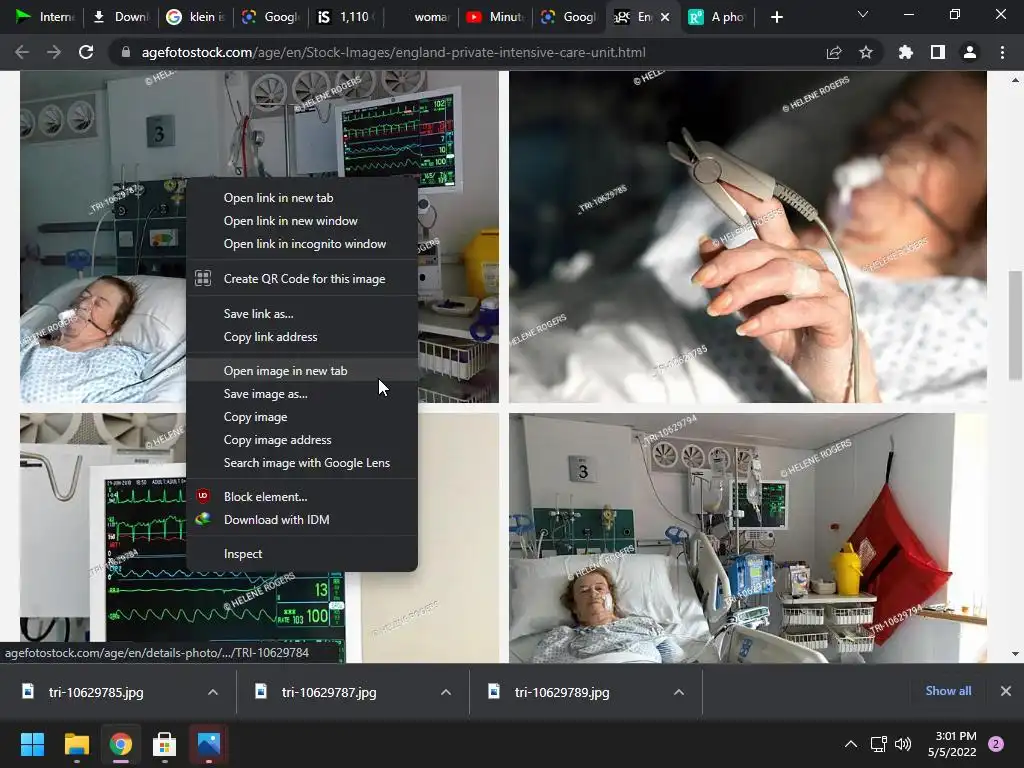Image resolution: width=1024 pixels, height=768 pixels.
Task: Expand options for tri-10629789.jpg download
Action: tap(679, 692)
